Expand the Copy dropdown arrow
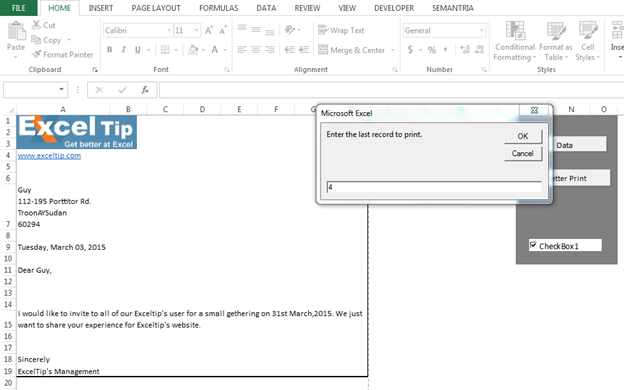This screenshot has height=390, width=624. (x=69, y=40)
